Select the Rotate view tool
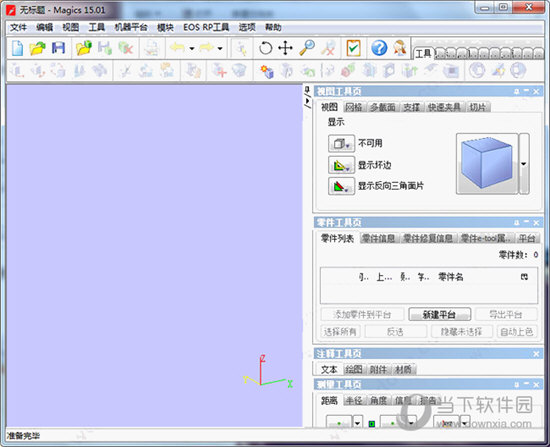The width and height of the screenshot is (550, 447). pyautogui.click(x=266, y=48)
